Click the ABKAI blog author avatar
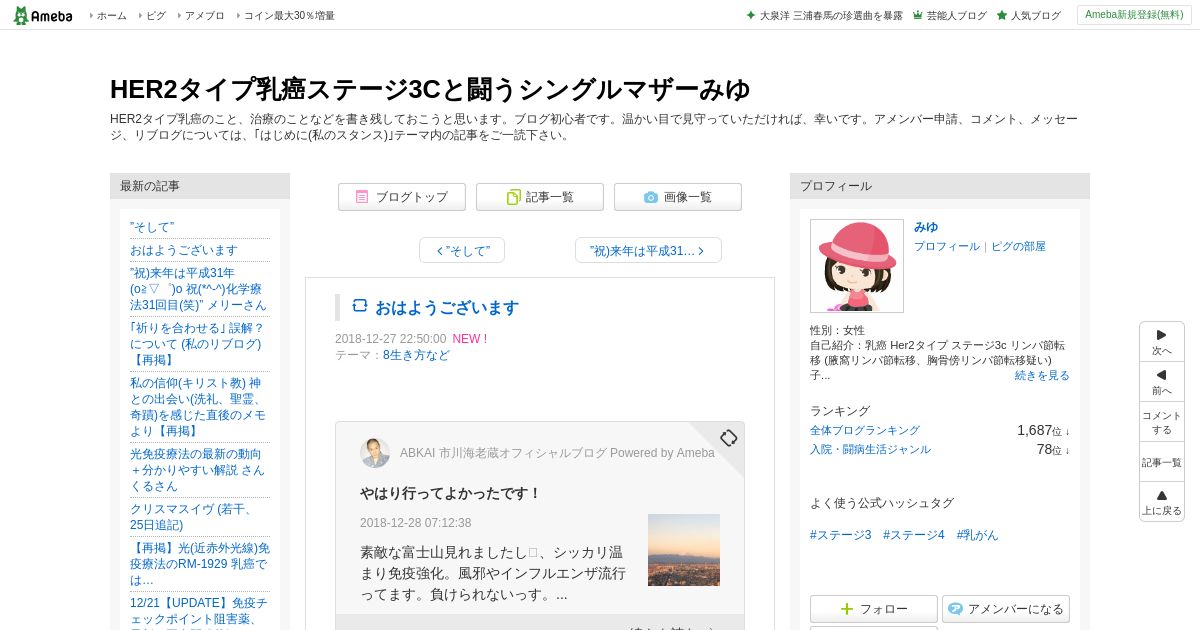 (x=375, y=453)
